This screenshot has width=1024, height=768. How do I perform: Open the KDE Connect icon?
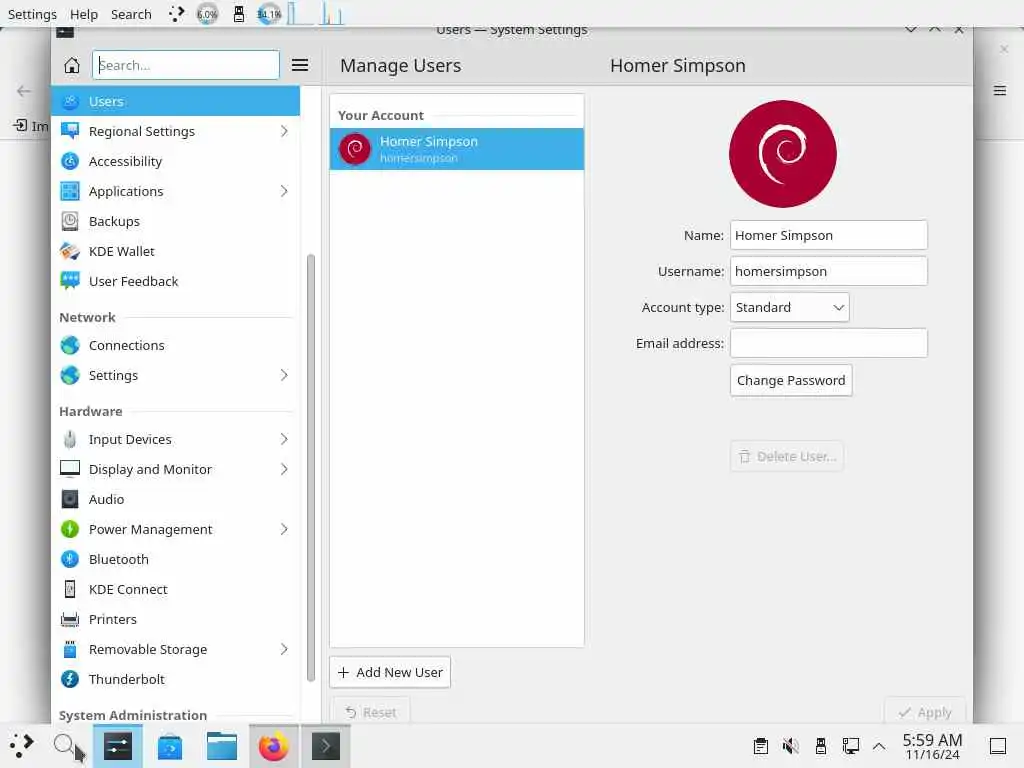click(70, 590)
